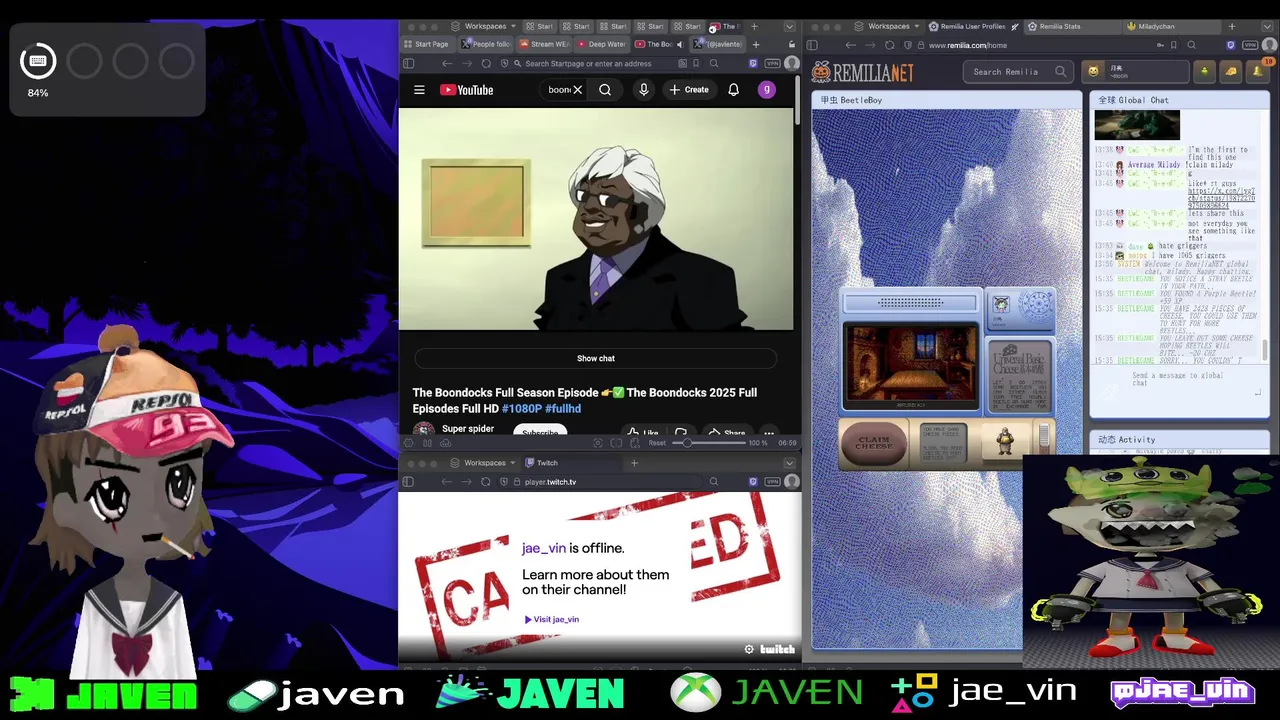Start YouTube voice search with the microphone
The image size is (1280, 720).
point(643,90)
